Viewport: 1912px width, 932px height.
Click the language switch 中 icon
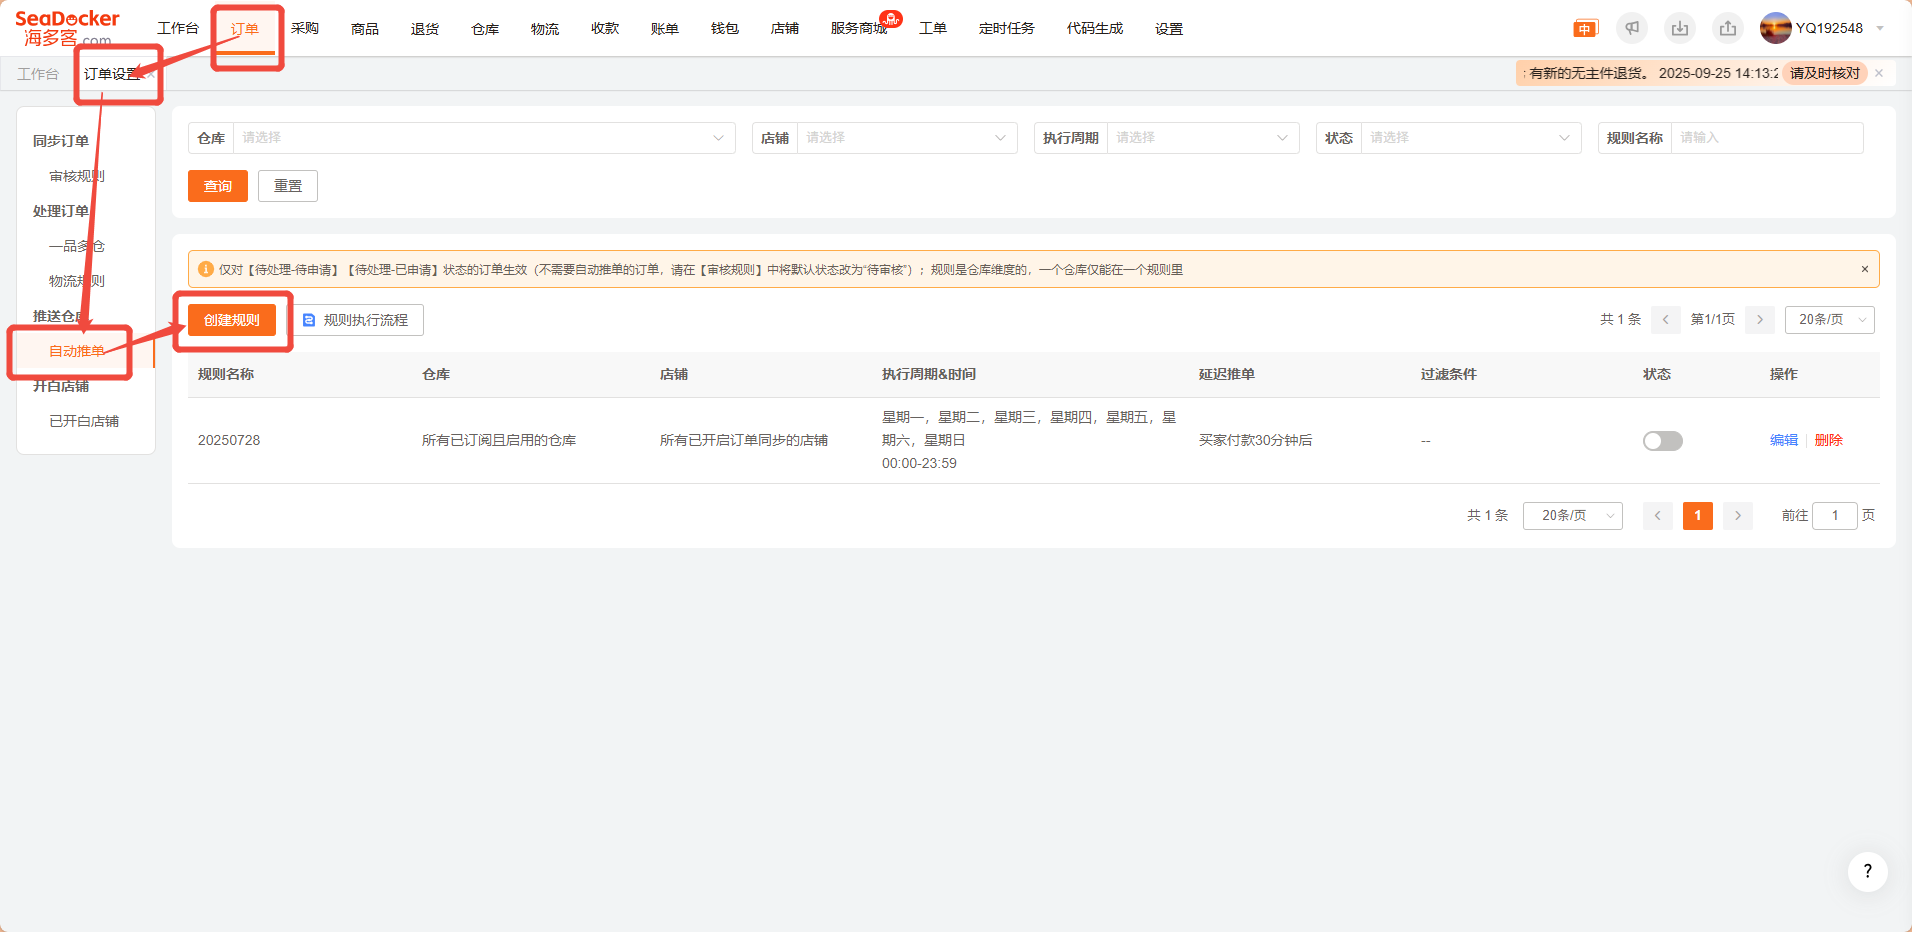pos(1585,29)
